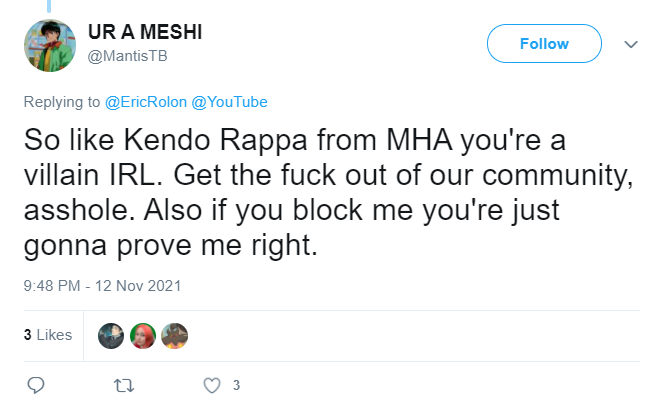View the first liker's dark avatar
The height and width of the screenshot is (408, 660).
pyautogui.click(x=111, y=336)
